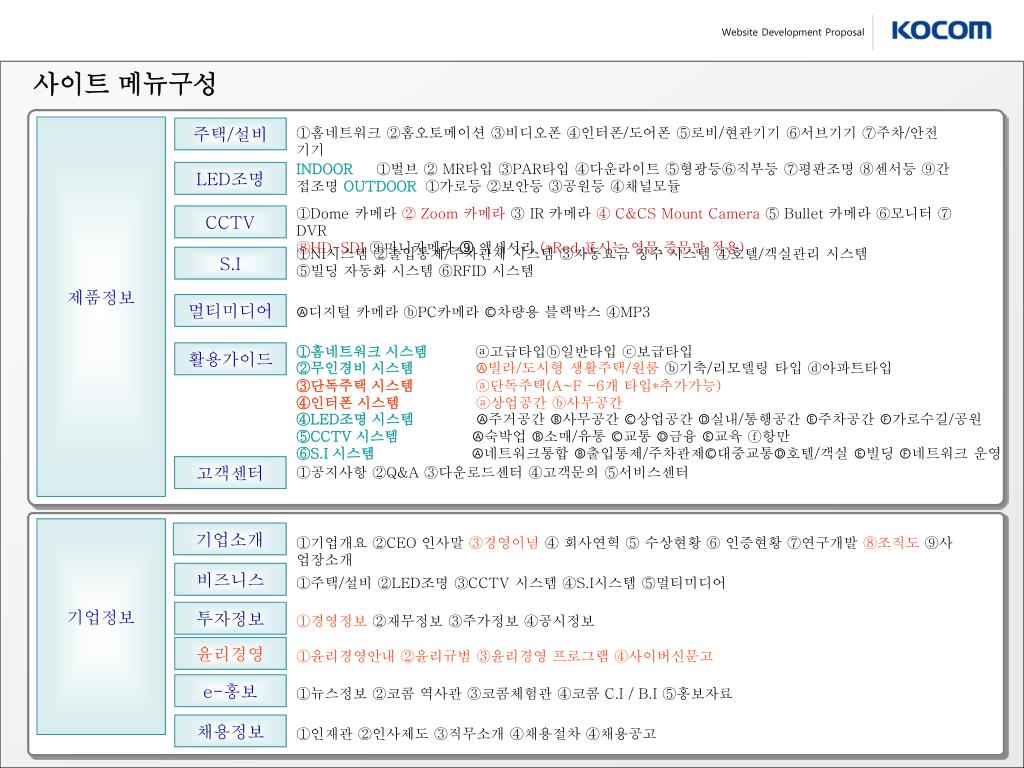The image size is (1024, 768).
Task: Click the ⑤서비스센터 item
Action: click(646, 472)
